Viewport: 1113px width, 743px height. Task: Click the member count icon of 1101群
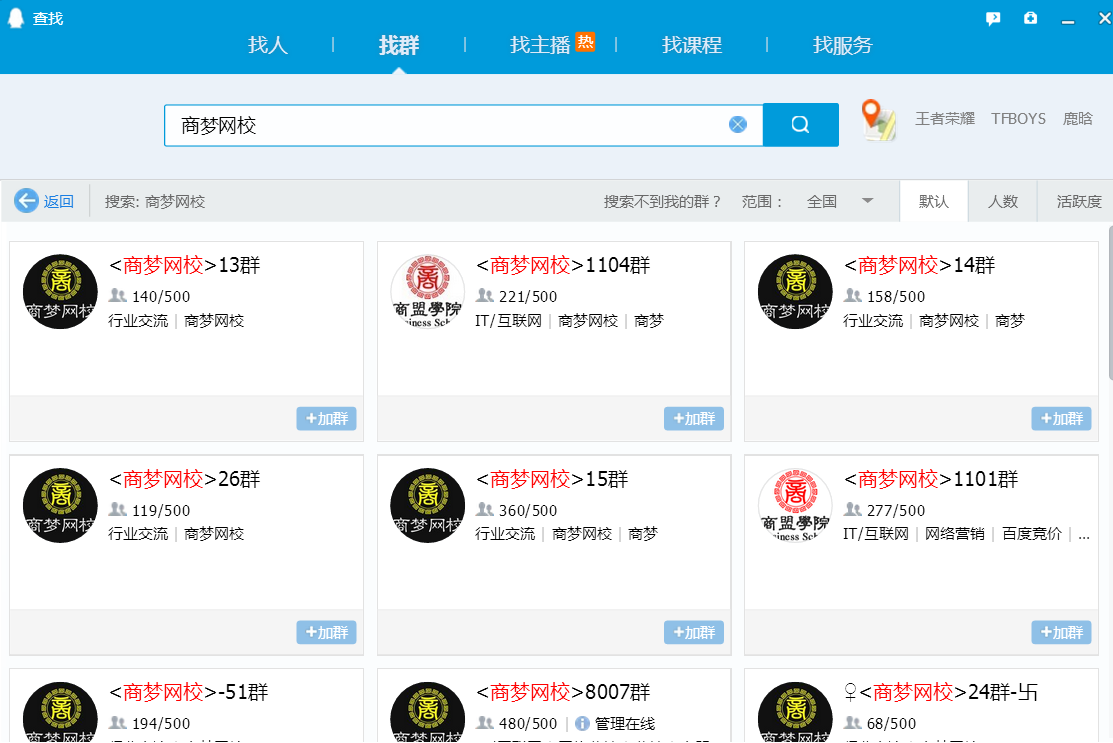pos(852,509)
